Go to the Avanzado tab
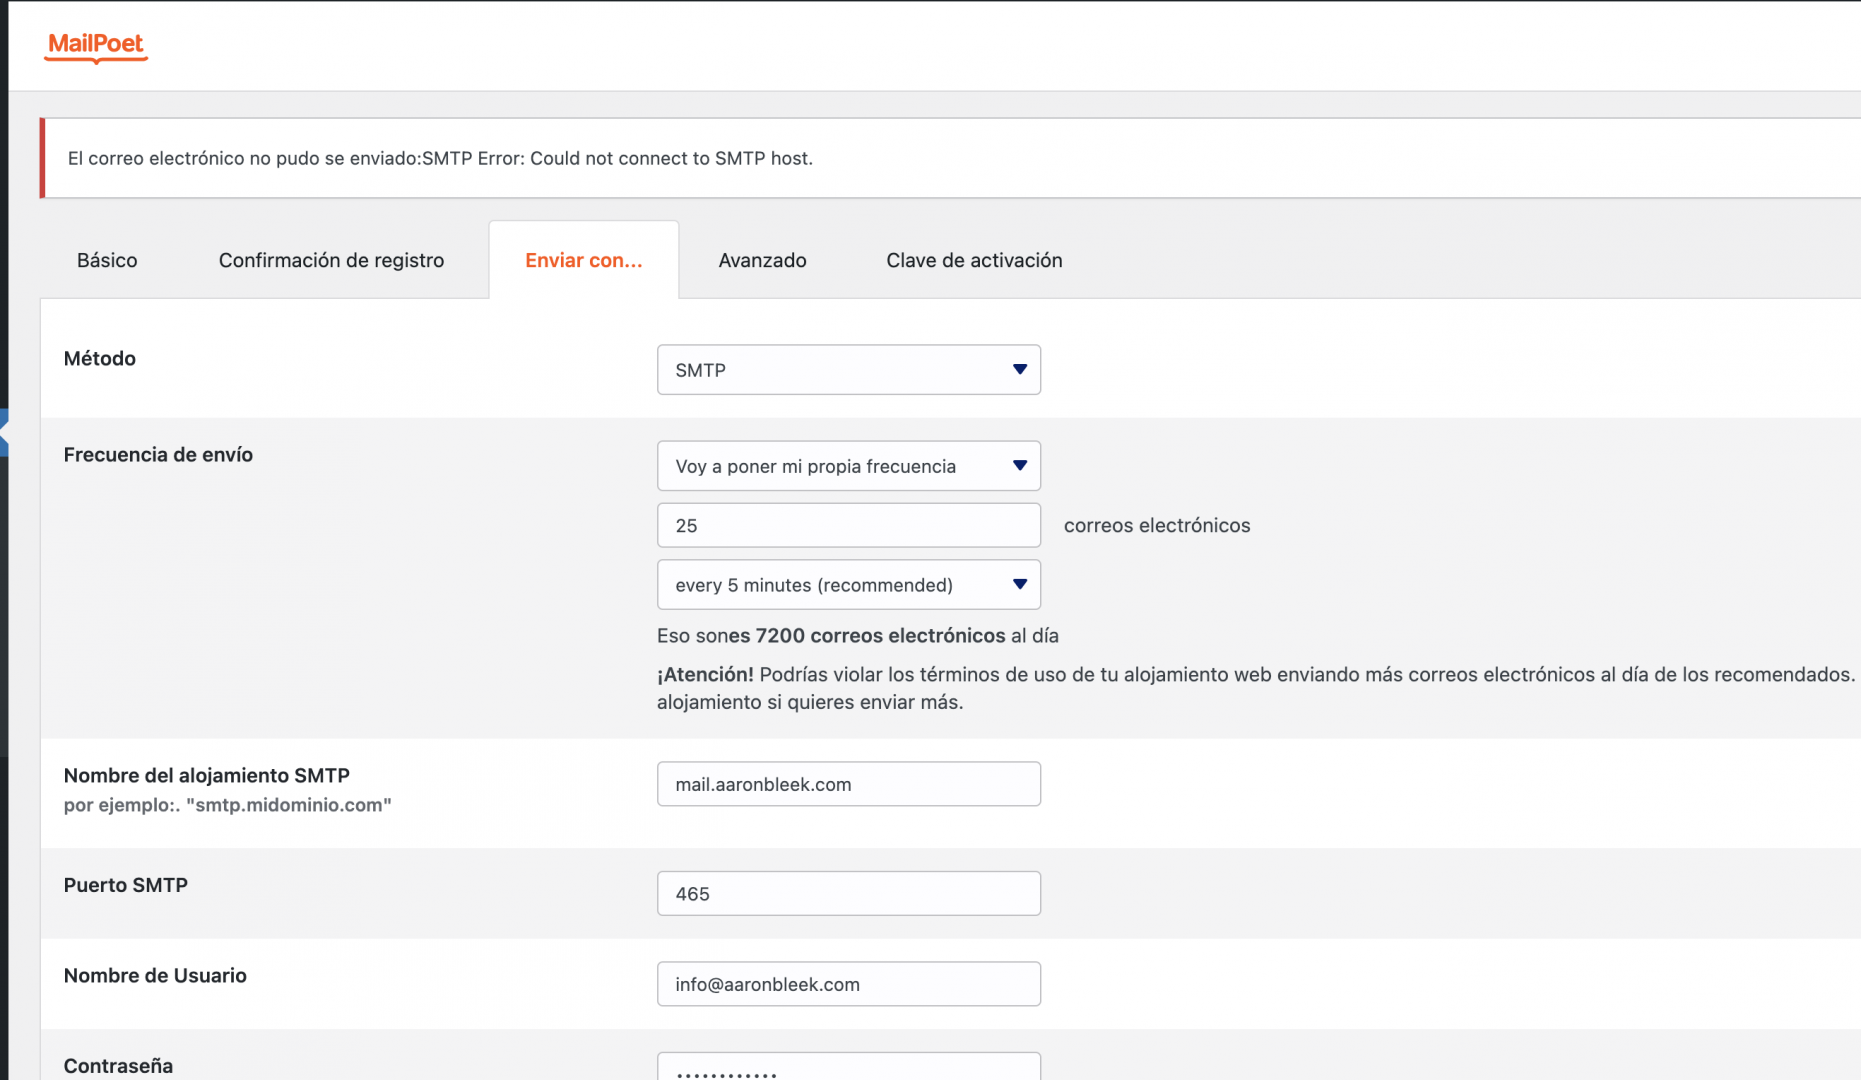The image size is (1861, 1080). [x=762, y=260]
